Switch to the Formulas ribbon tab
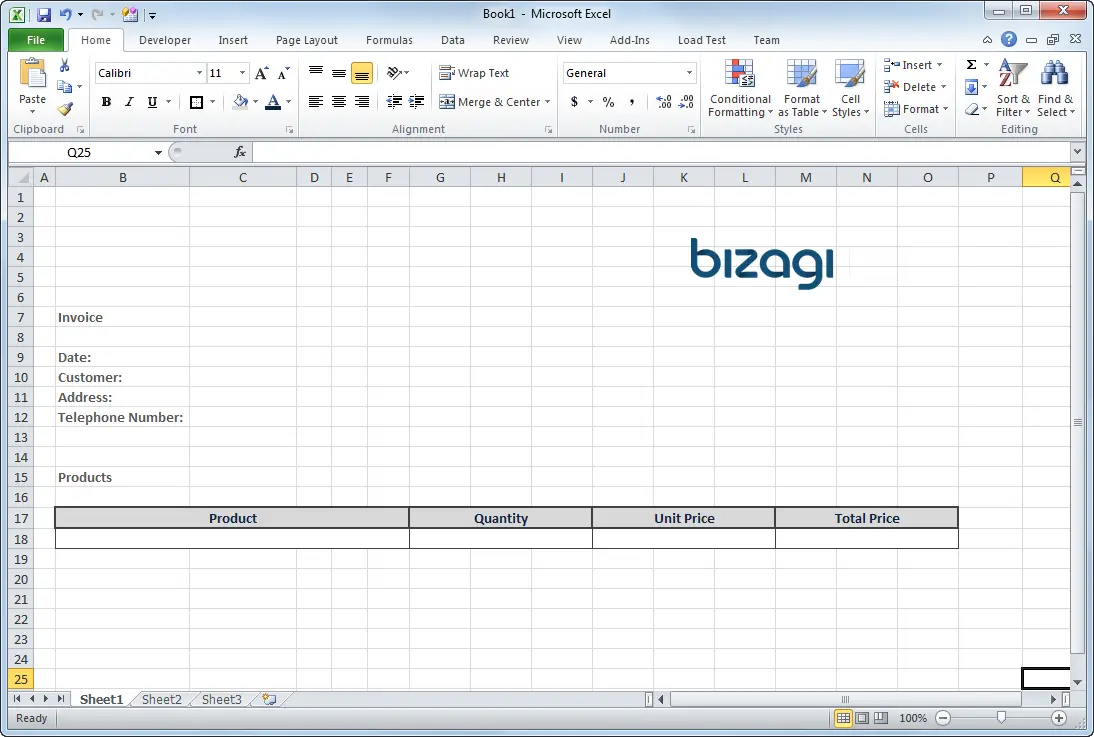This screenshot has width=1094, height=737. click(389, 40)
